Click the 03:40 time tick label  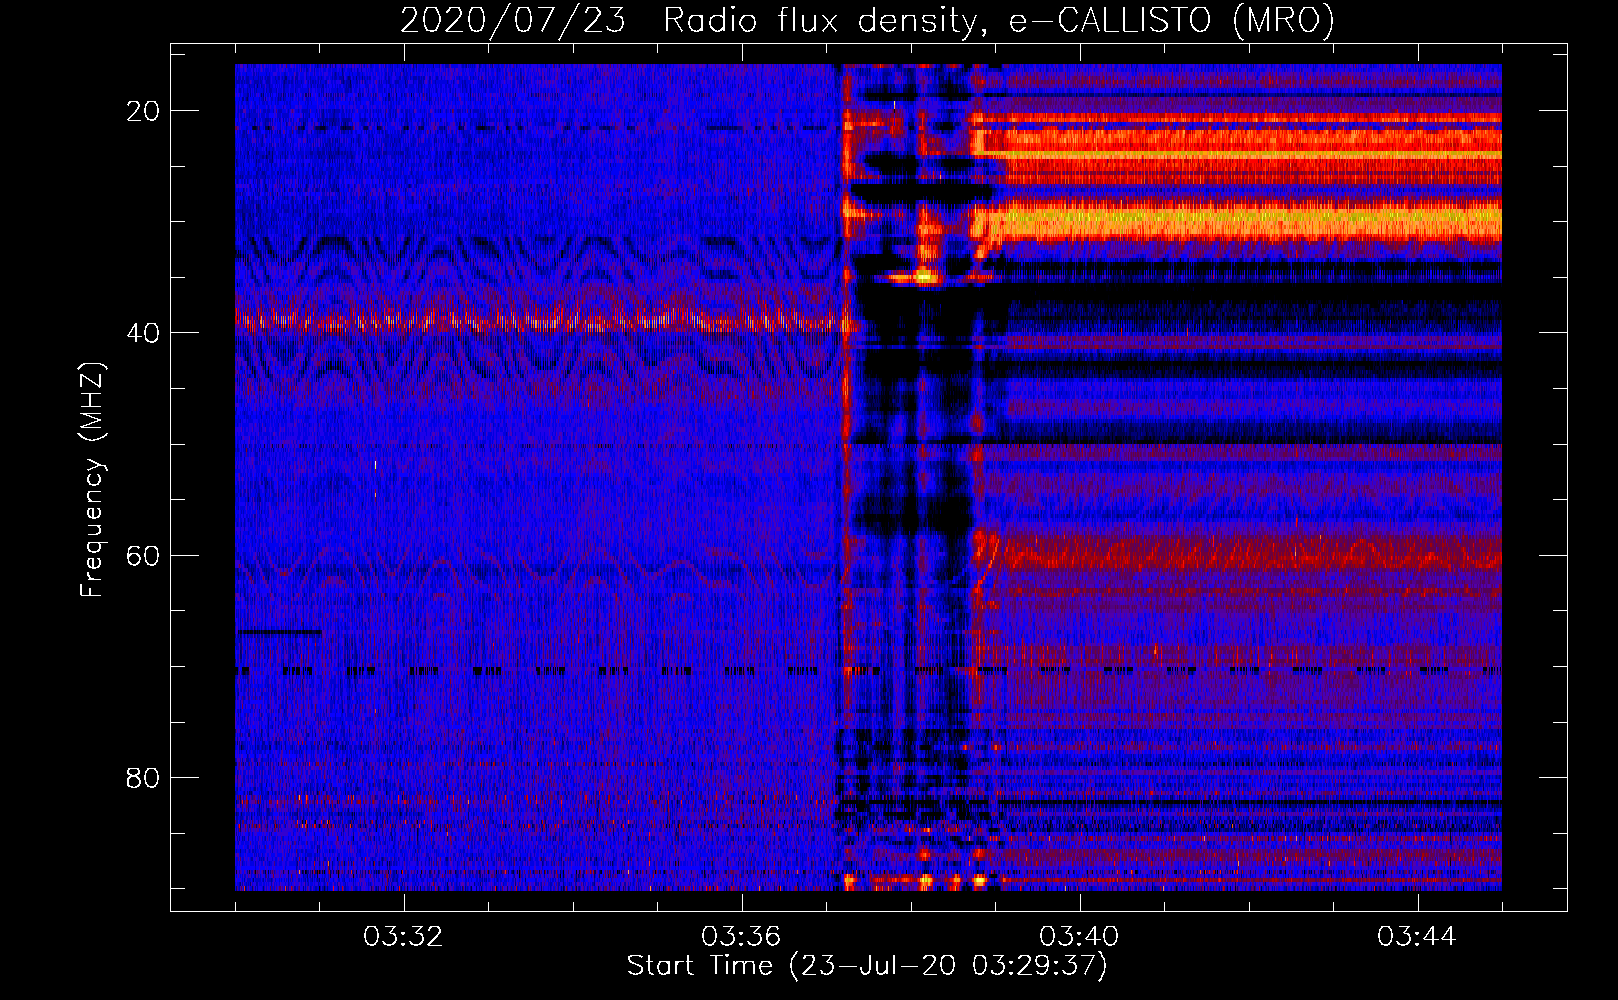1080,937
